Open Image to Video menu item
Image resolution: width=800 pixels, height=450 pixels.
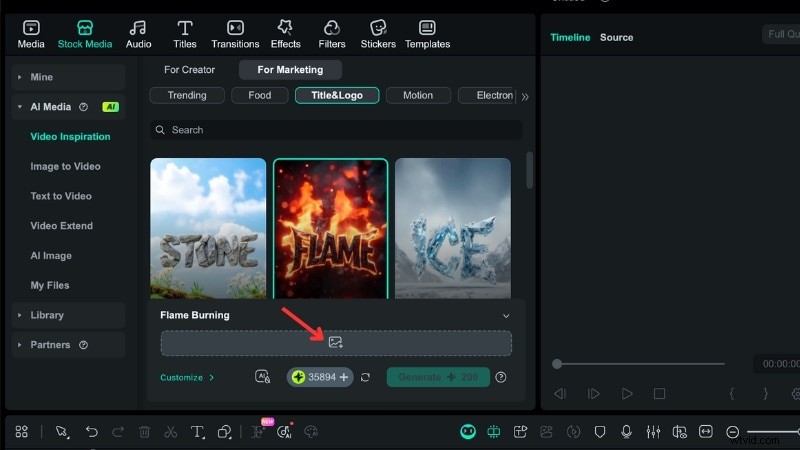pyautogui.click(x=65, y=167)
